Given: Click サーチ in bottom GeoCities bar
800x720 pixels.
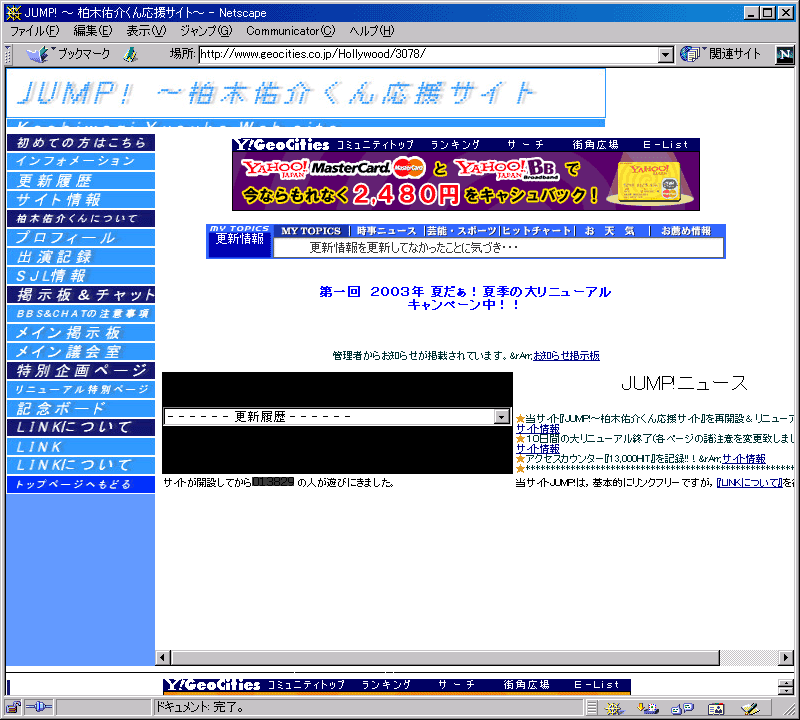Looking at the screenshot, I should (x=457, y=685).
